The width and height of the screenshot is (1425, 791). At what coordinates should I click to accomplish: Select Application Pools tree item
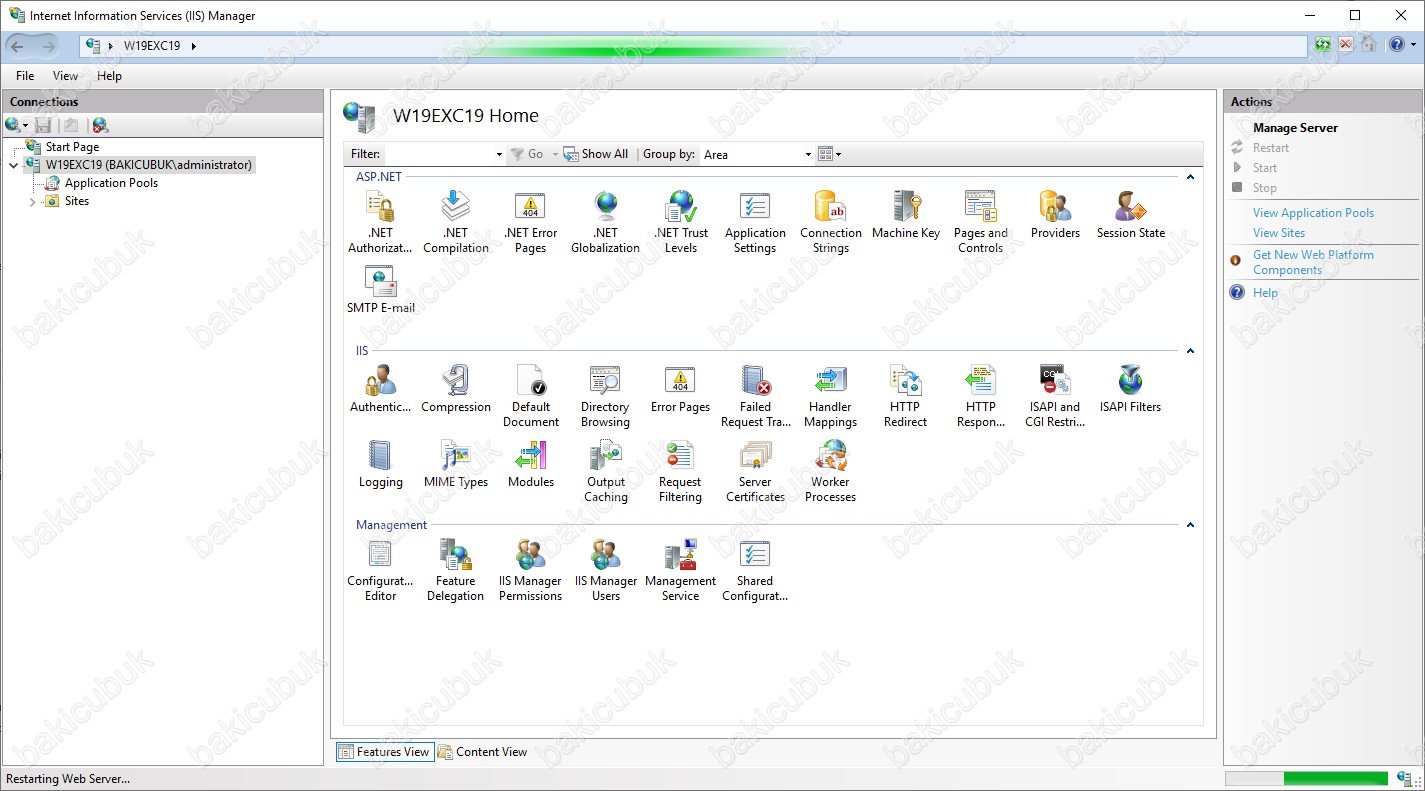pyautogui.click(x=111, y=183)
